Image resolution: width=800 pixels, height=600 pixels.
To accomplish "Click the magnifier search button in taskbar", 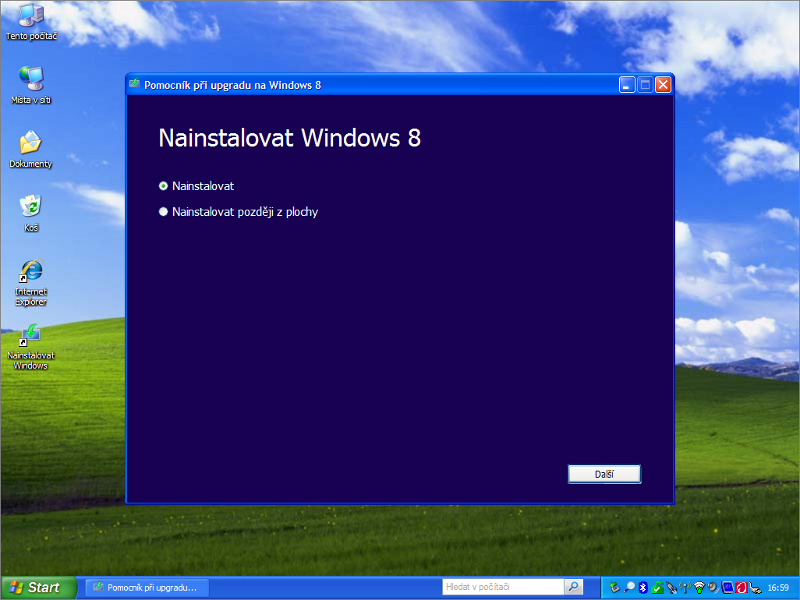I will (573, 587).
